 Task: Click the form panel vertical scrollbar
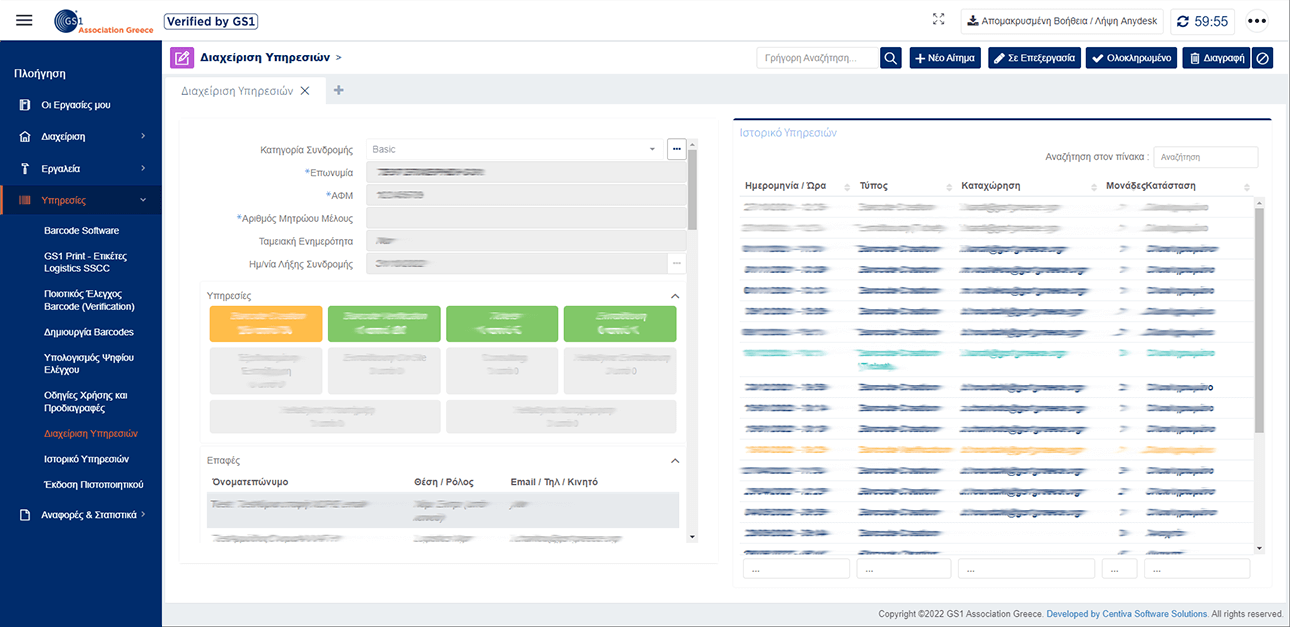click(692, 190)
